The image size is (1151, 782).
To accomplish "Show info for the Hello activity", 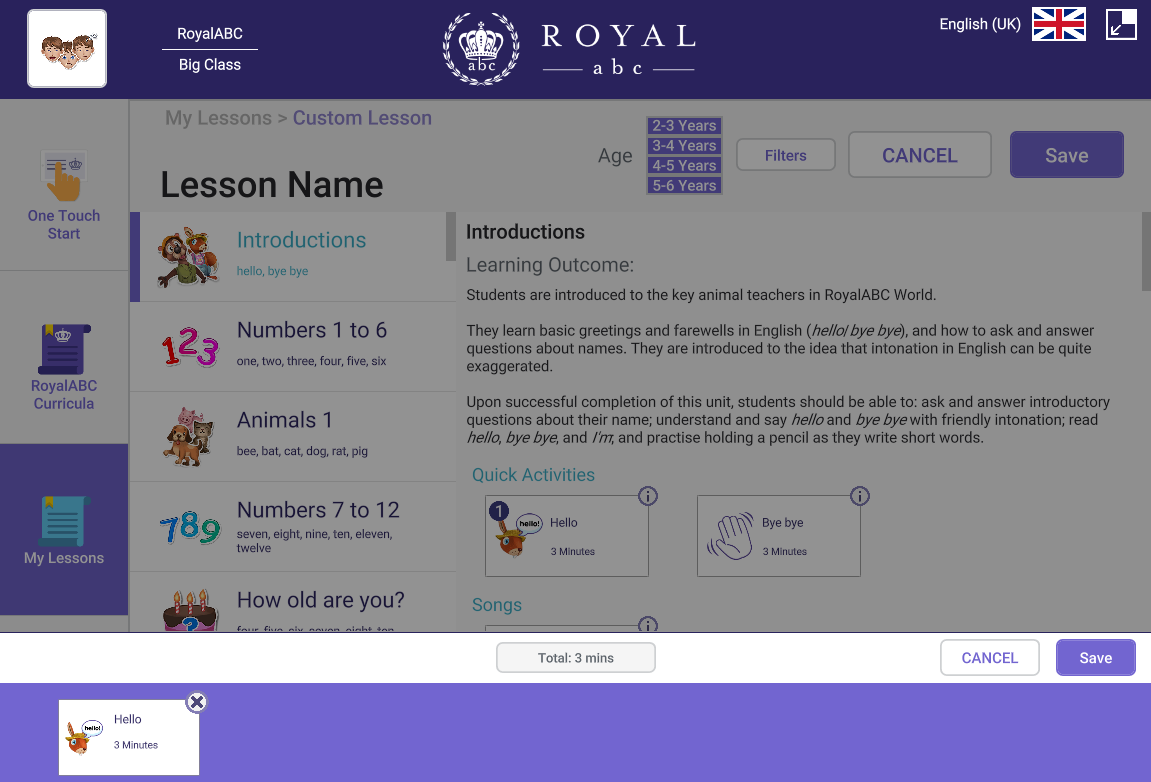I will point(647,496).
